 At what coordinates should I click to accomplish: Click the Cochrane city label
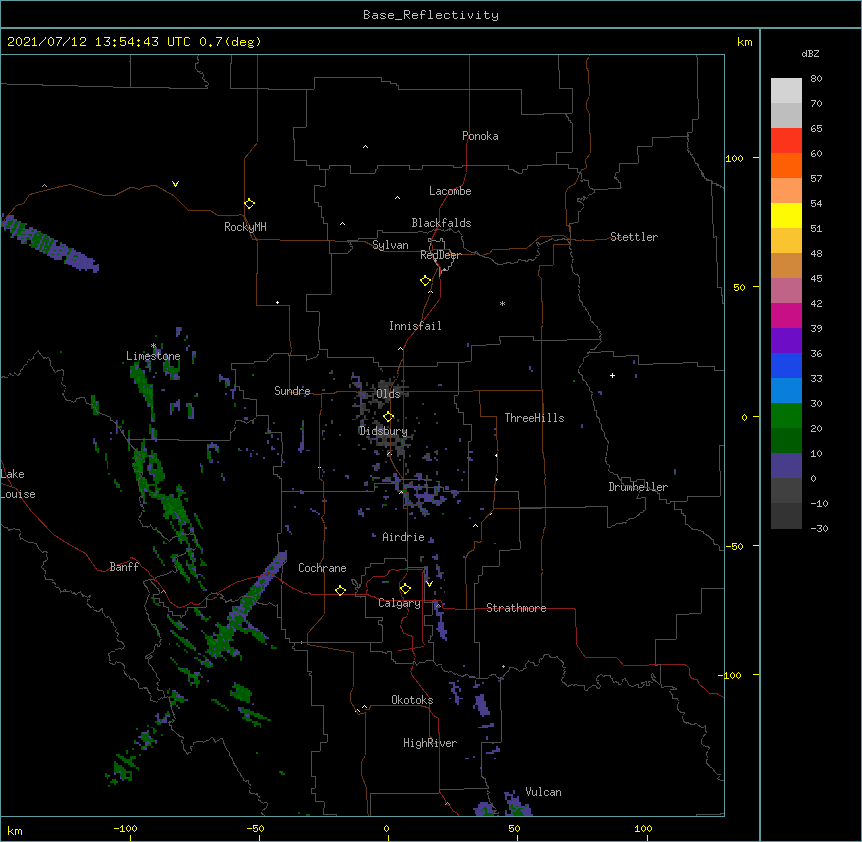[x=322, y=568]
